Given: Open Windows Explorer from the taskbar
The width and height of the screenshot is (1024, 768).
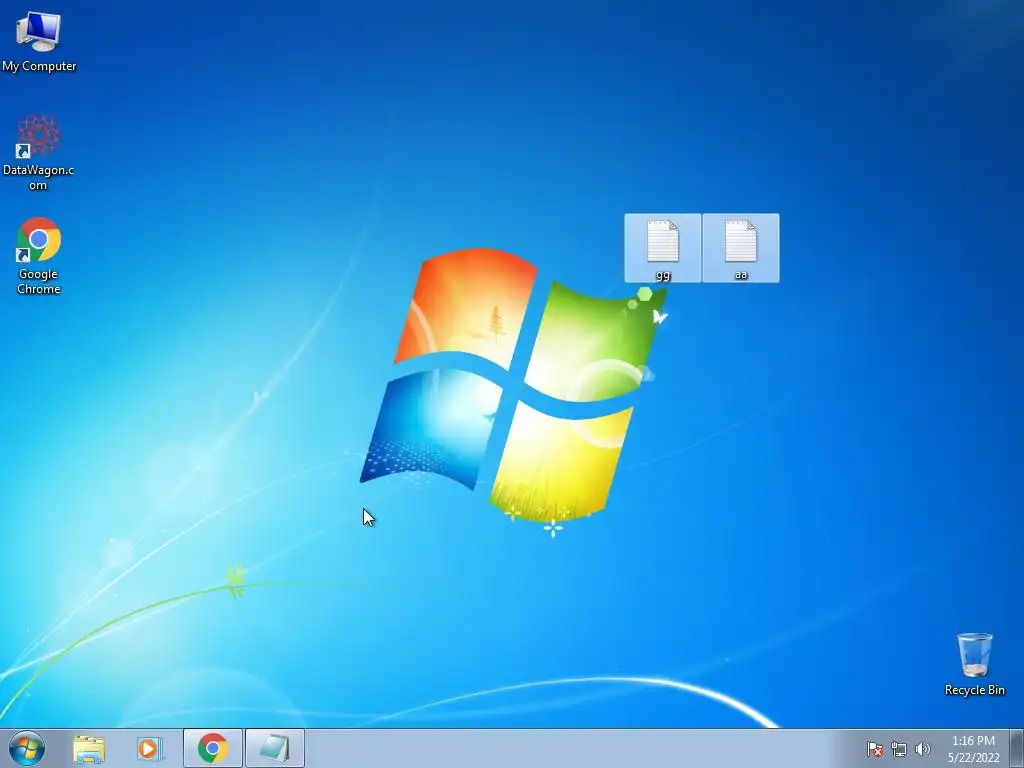Looking at the screenshot, I should click(x=89, y=748).
